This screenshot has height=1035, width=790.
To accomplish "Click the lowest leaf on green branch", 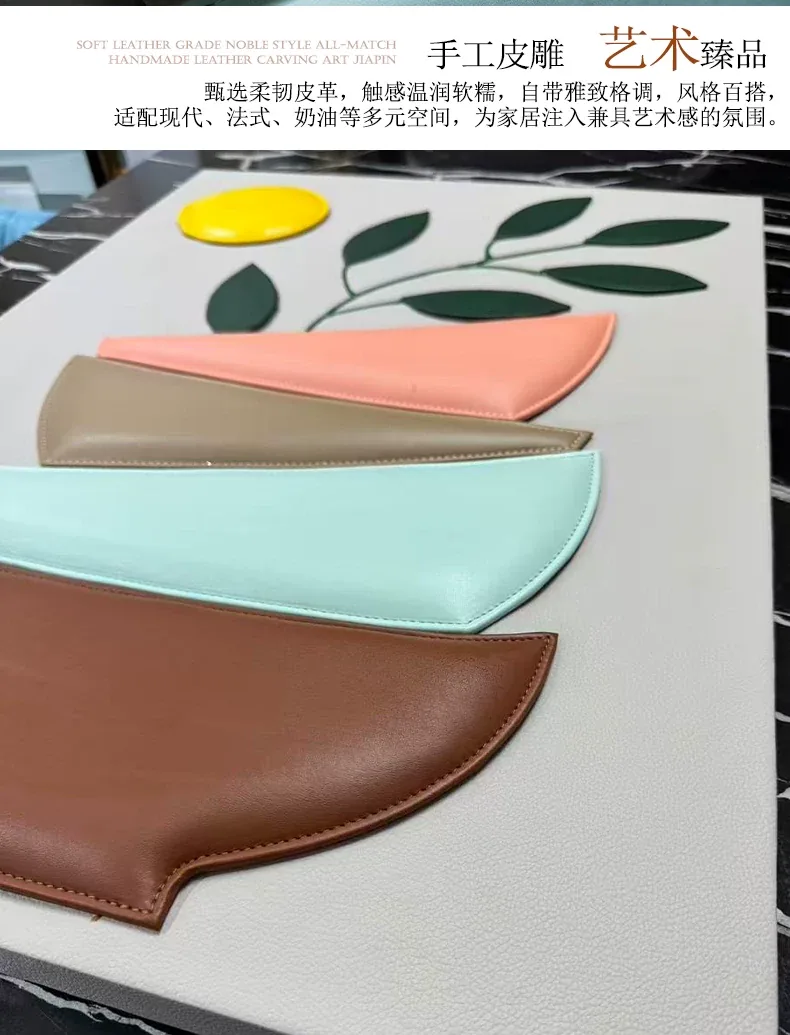I will tap(486, 304).
